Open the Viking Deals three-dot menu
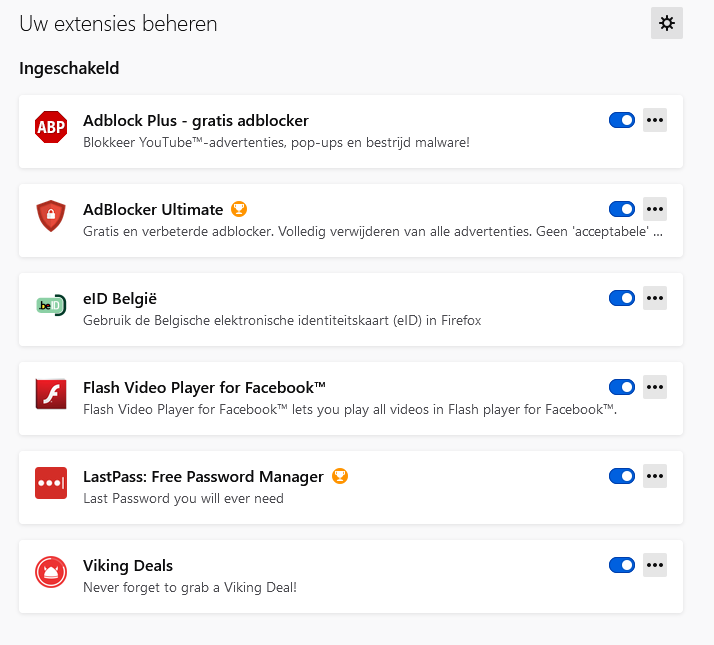The width and height of the screenshot is (714, 645). click(655, 565)
